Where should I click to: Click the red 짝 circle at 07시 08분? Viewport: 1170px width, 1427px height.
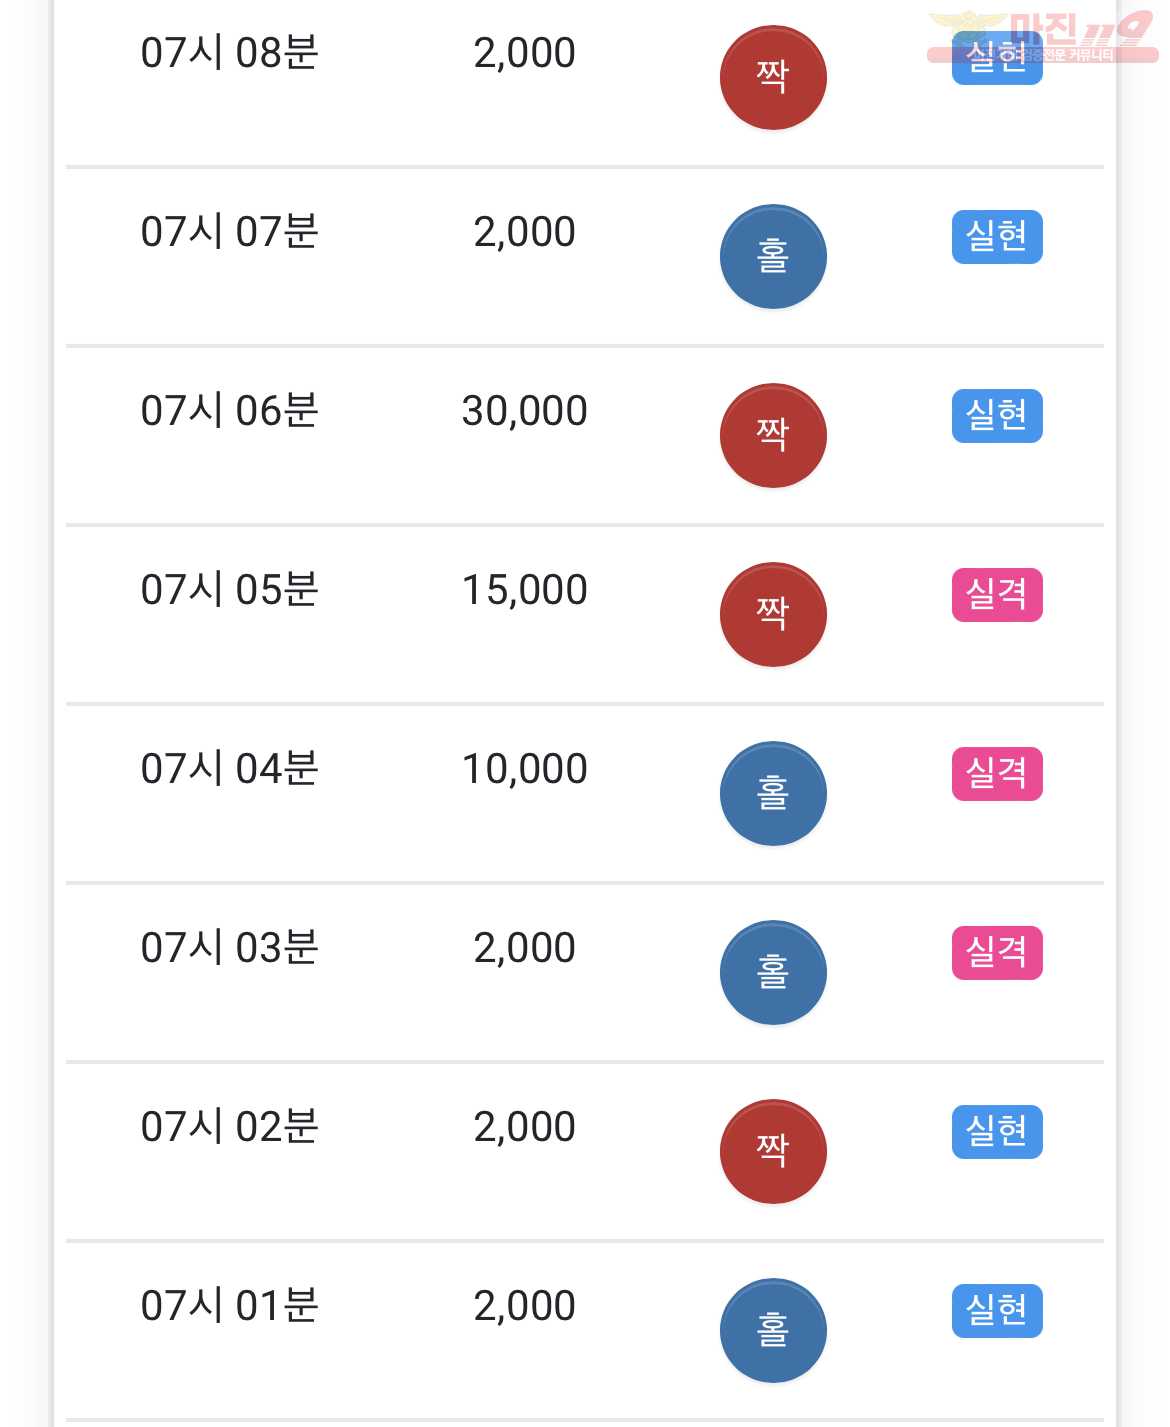[x=773, y=78]
